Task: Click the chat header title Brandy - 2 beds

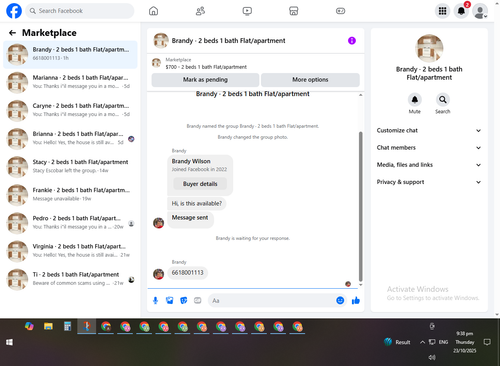Action: click(x=228, y=41)
